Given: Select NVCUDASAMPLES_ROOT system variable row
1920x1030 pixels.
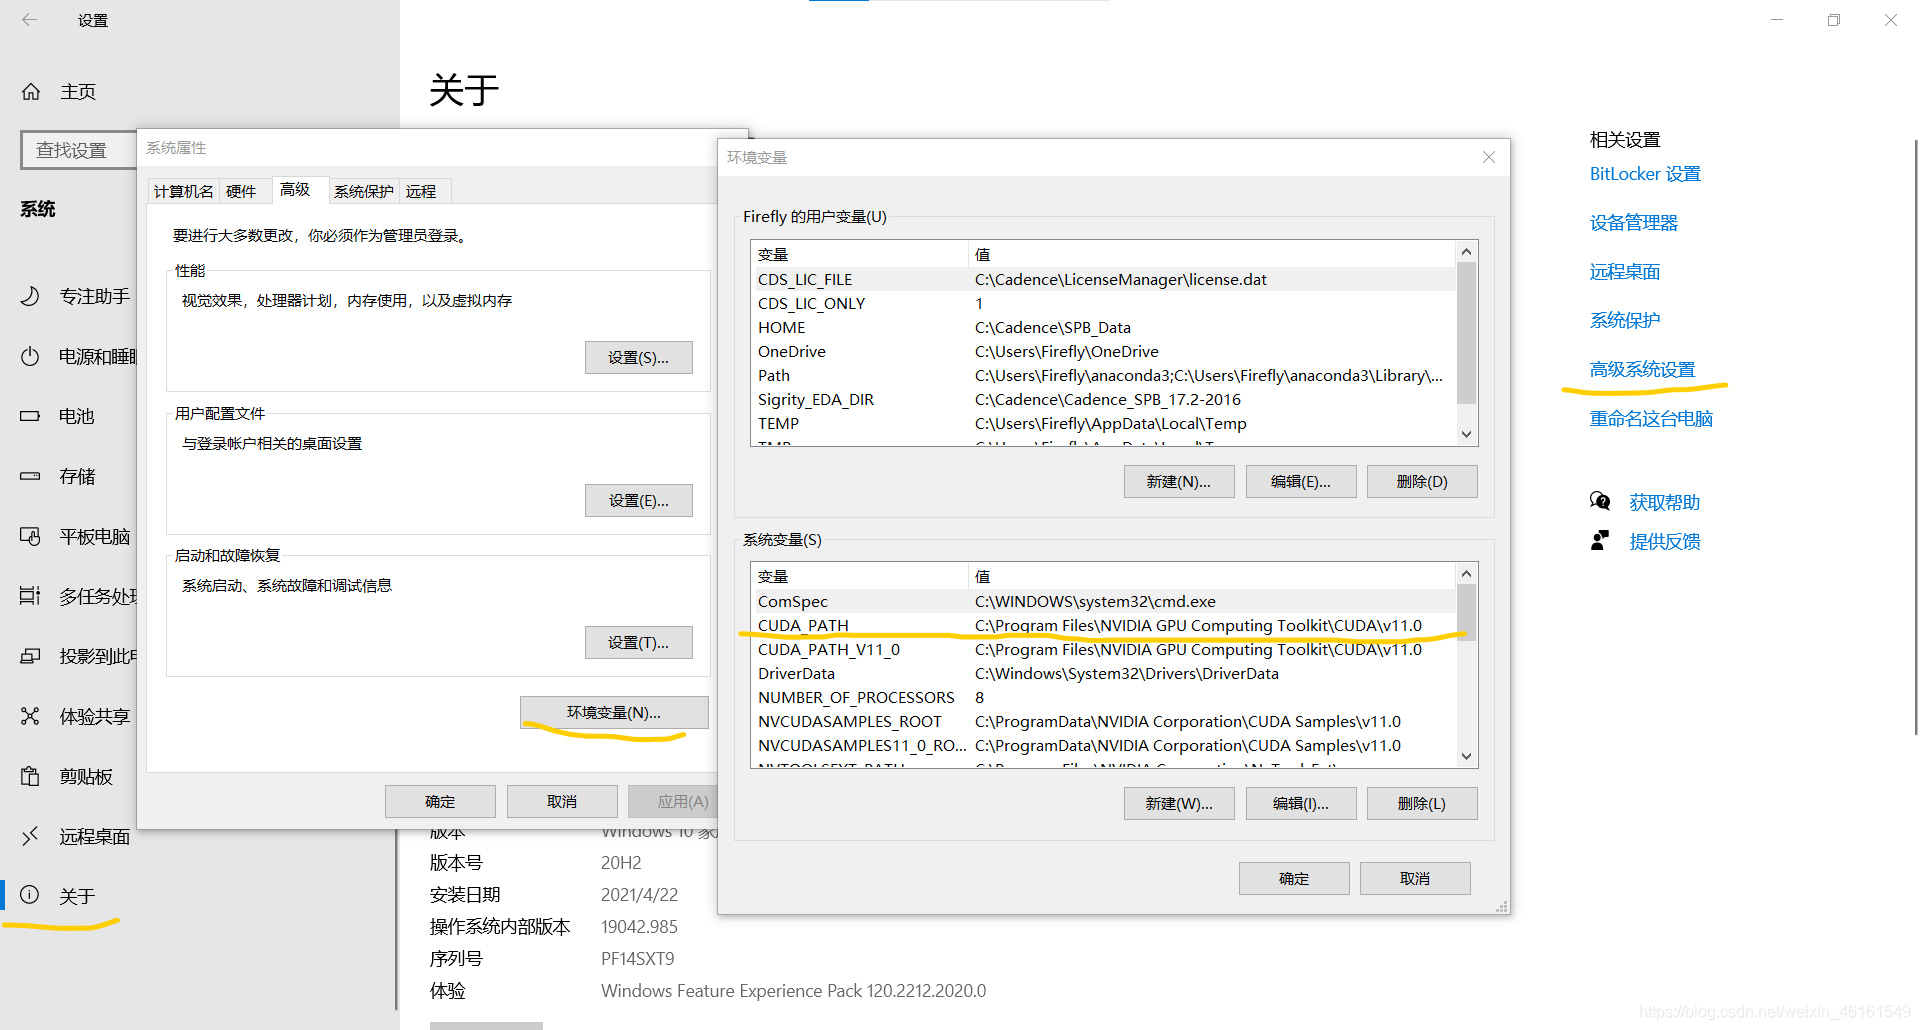Looking at the screenshot, I should 1104,721.
